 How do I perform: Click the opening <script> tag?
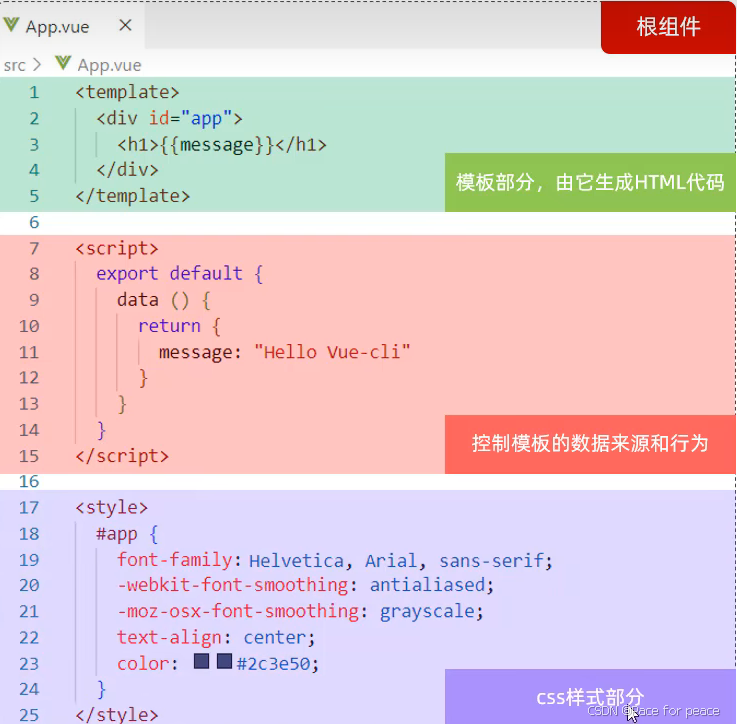[117, 248]
